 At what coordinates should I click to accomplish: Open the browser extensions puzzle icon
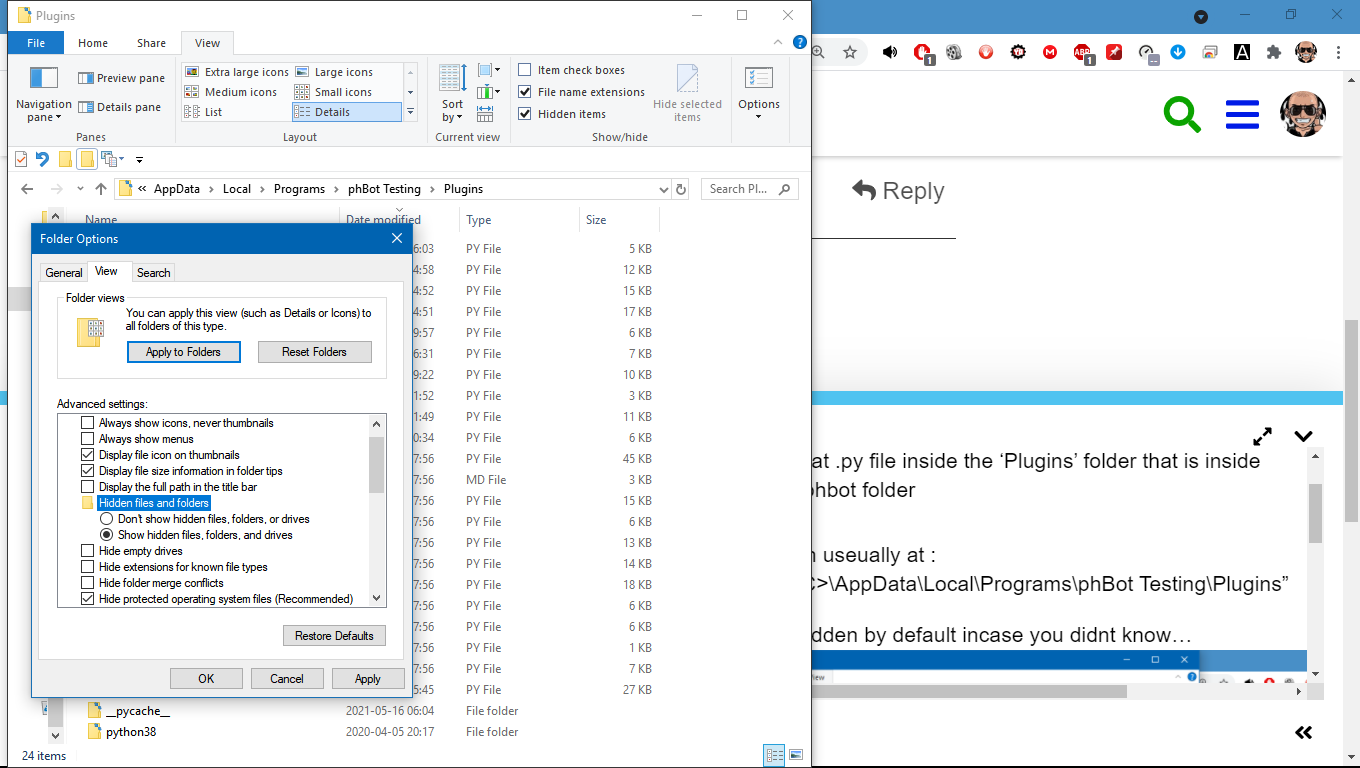(x=1273, y=52)
